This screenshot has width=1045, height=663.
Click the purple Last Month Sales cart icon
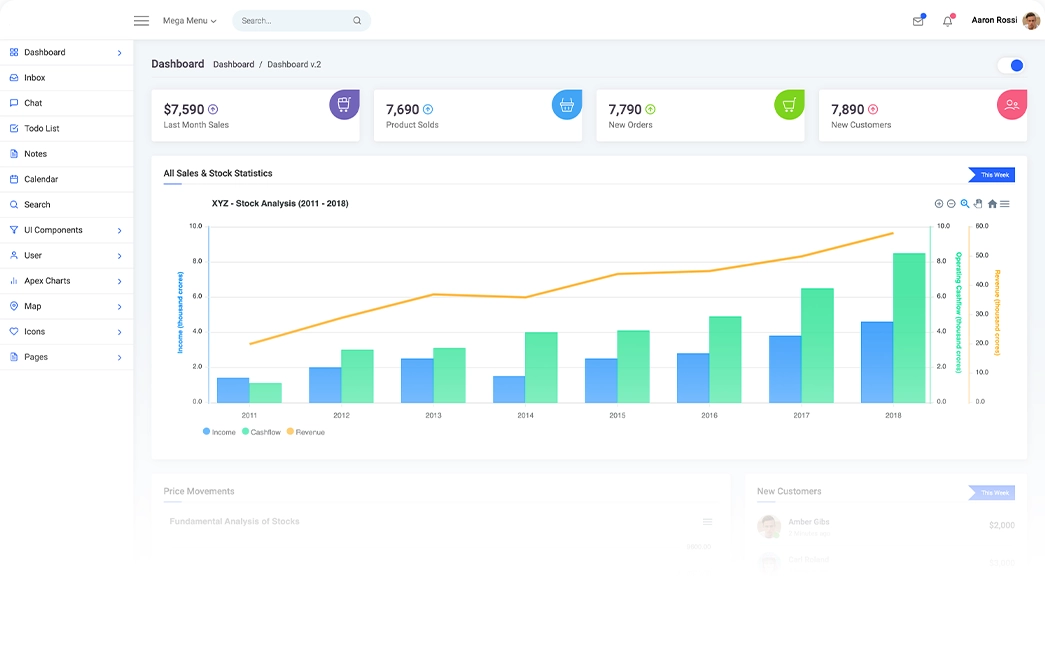[x=344, y=104]
